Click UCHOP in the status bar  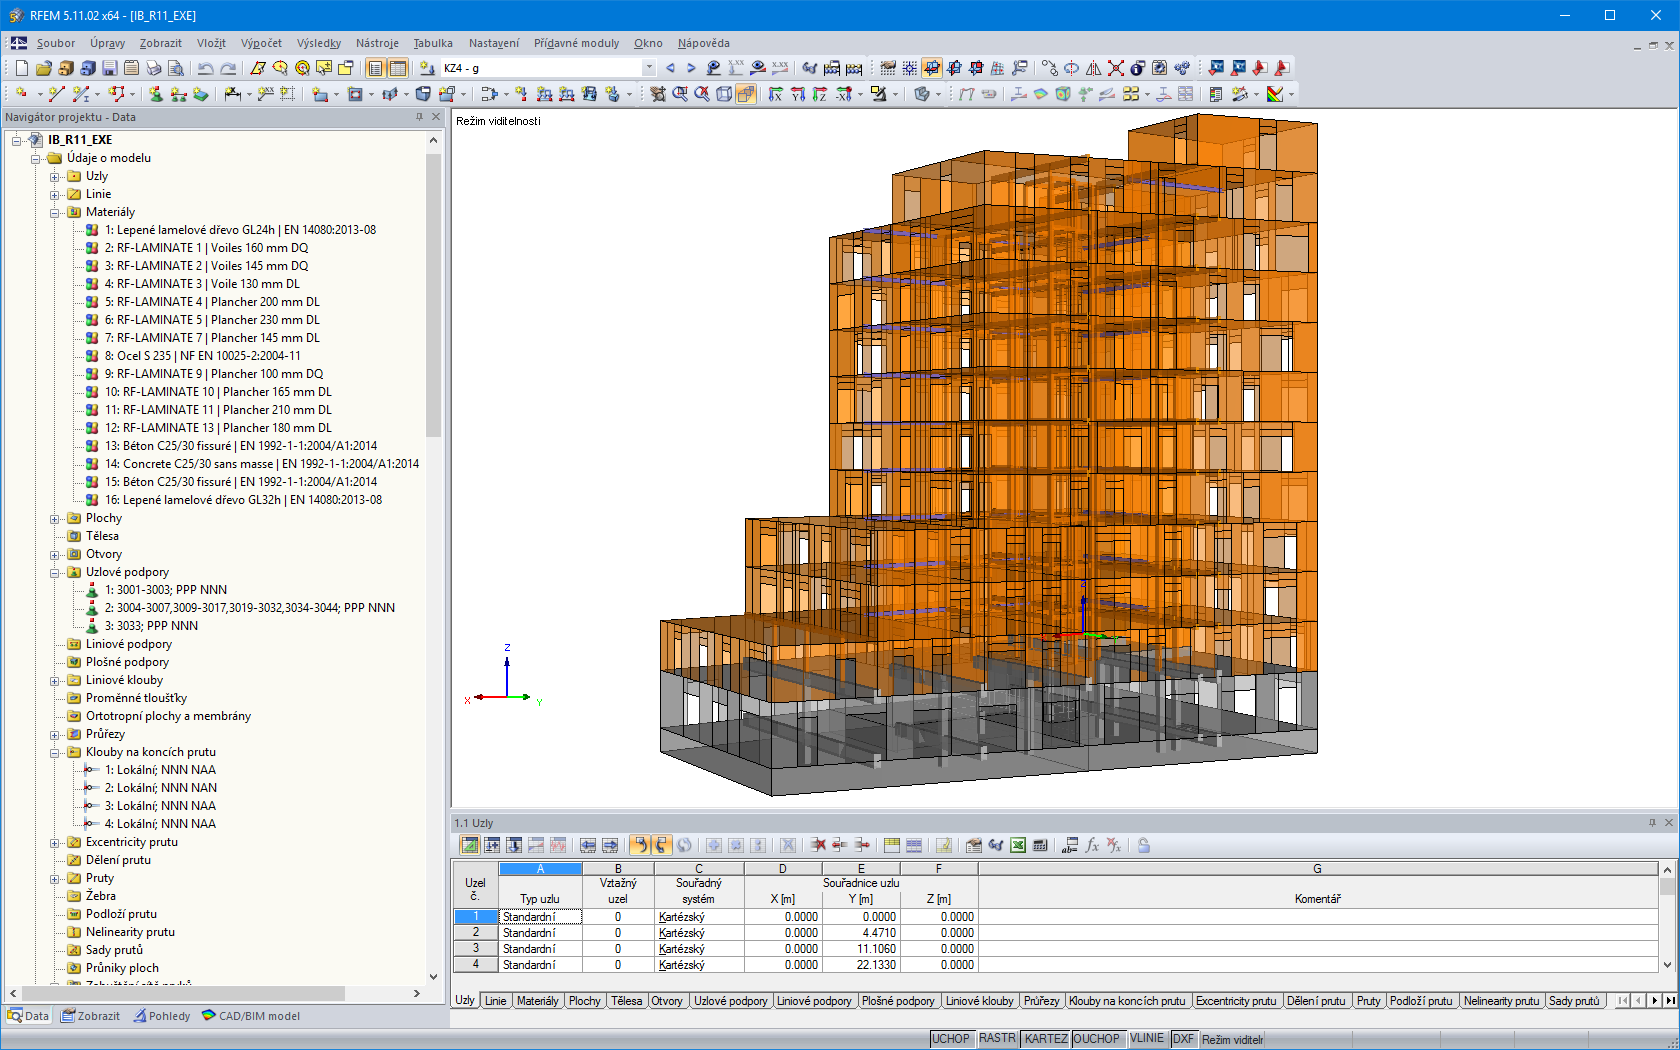click(x=951, y=1038)
